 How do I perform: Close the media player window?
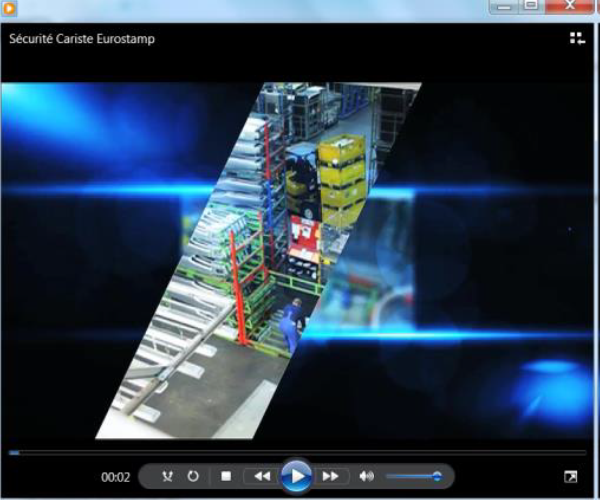coord(570,6)
